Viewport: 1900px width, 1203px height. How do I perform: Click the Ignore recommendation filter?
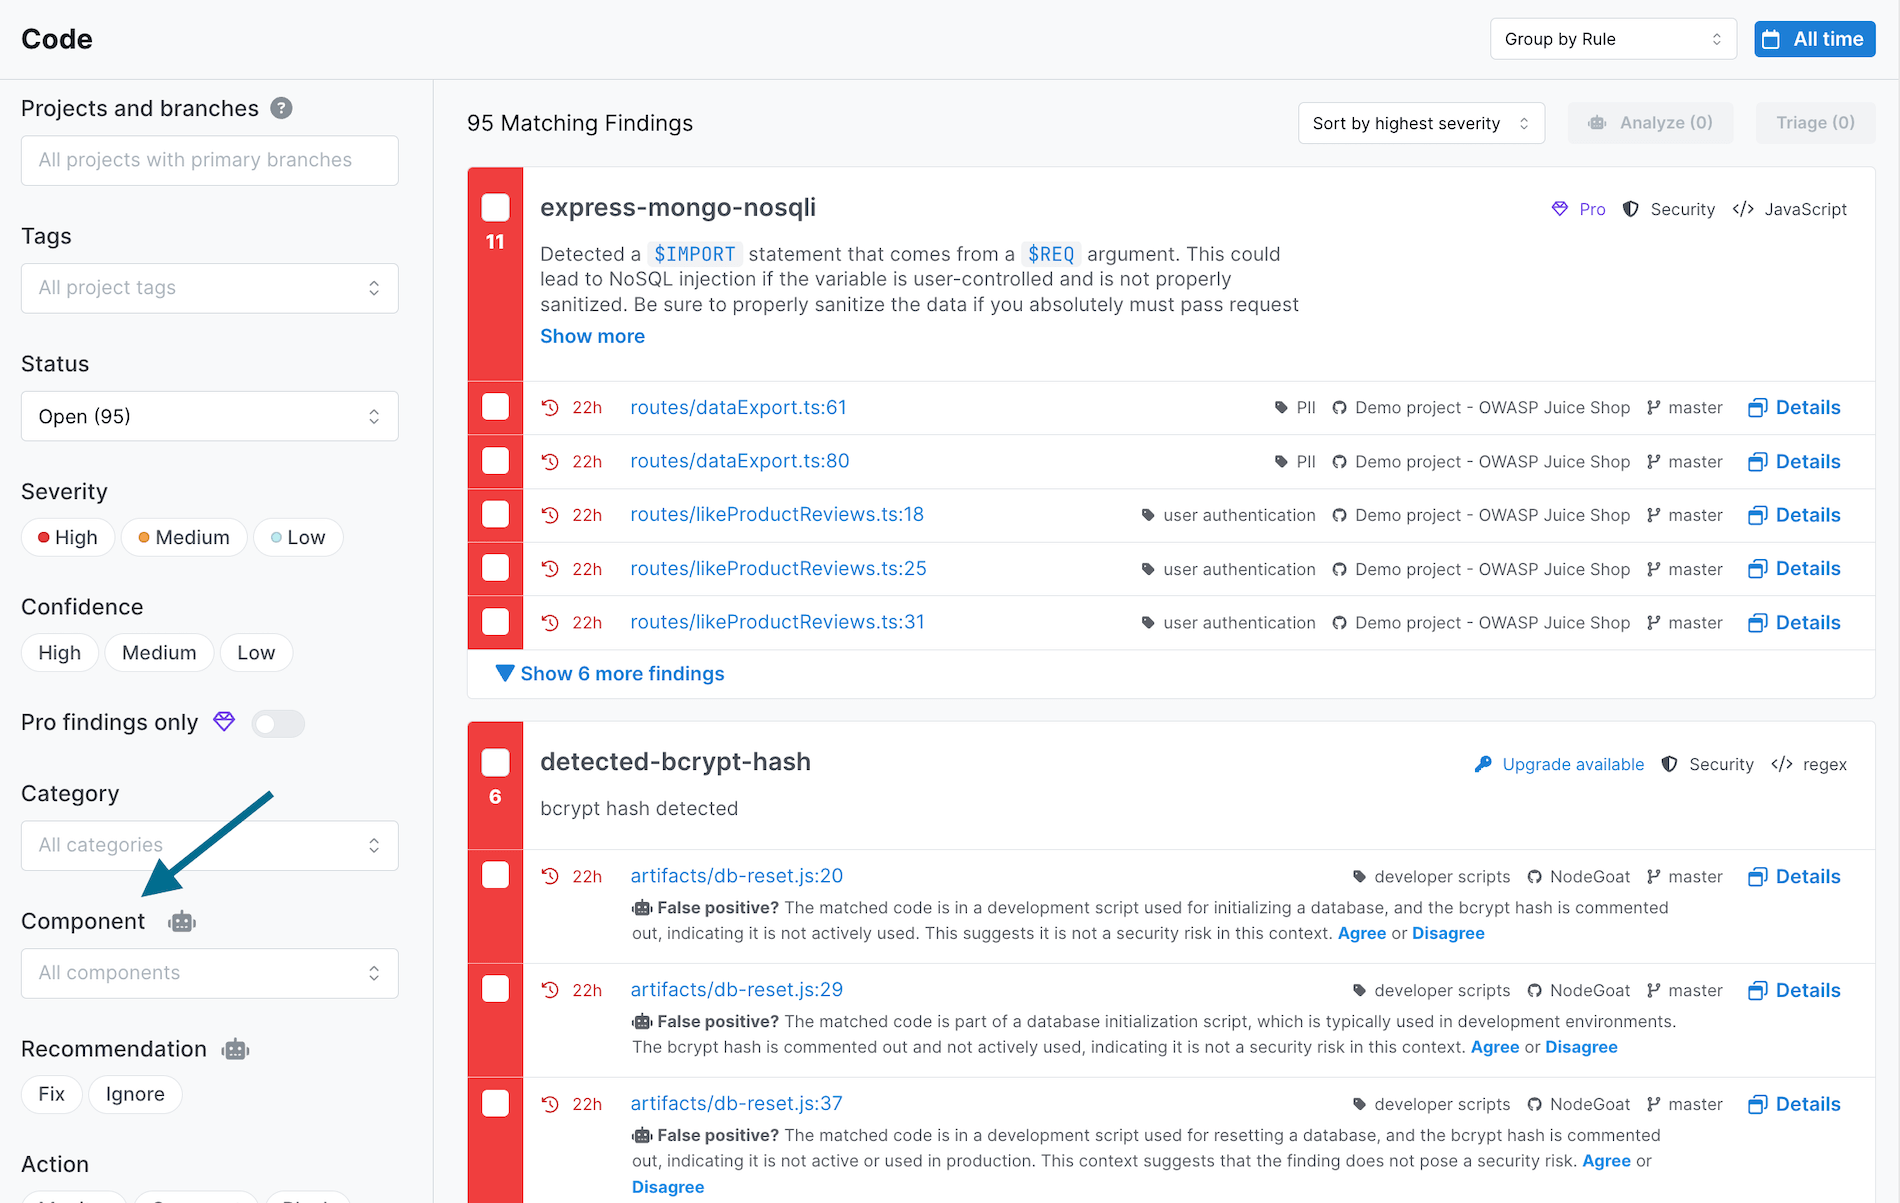[135, 1094]
